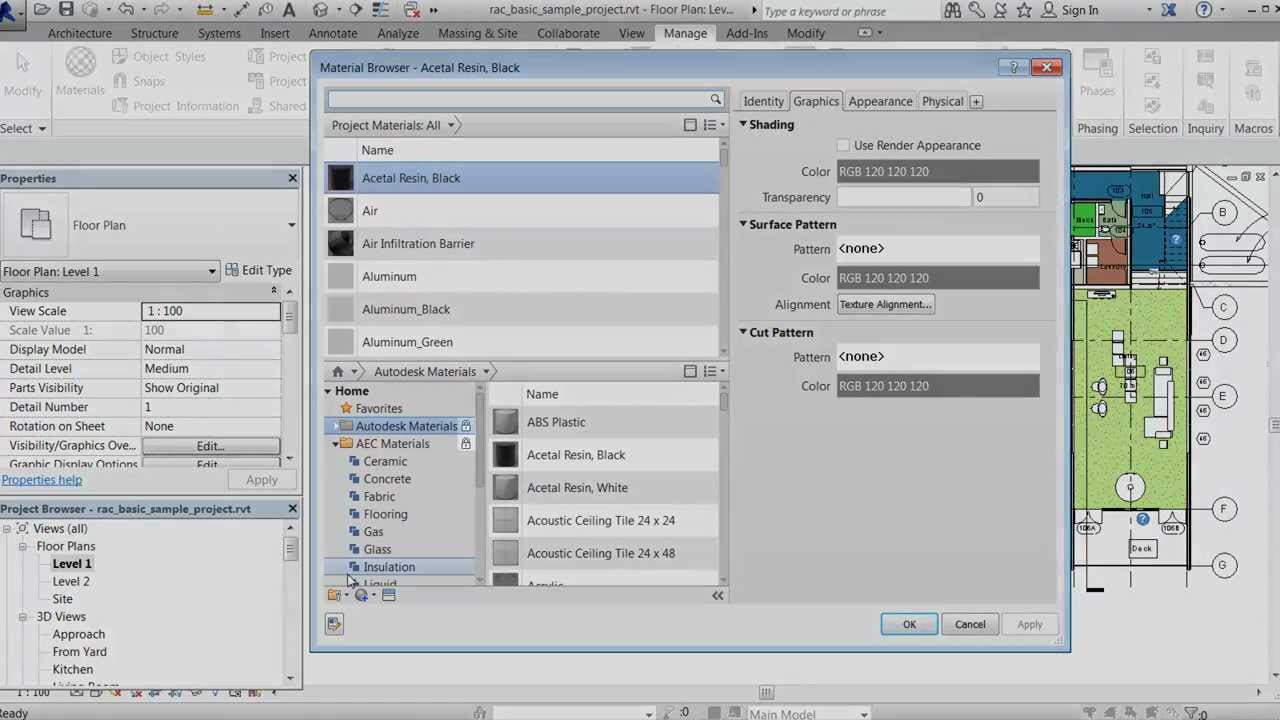Click the Exchange Apps X icon

pos(1168,10)
